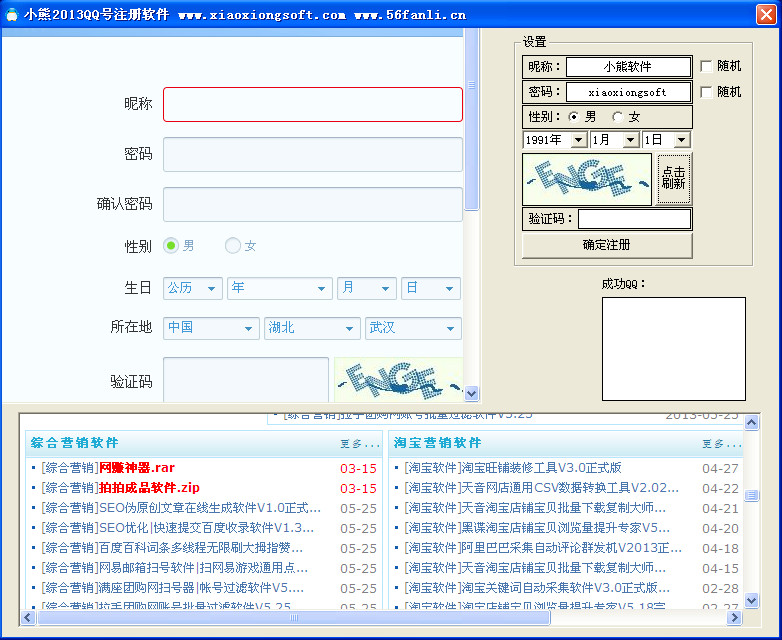Image resolution: width=782 pixels, height=640 pixels.
Task: Expand the 公历 calendar type dropdown
Action: (193, 288)
